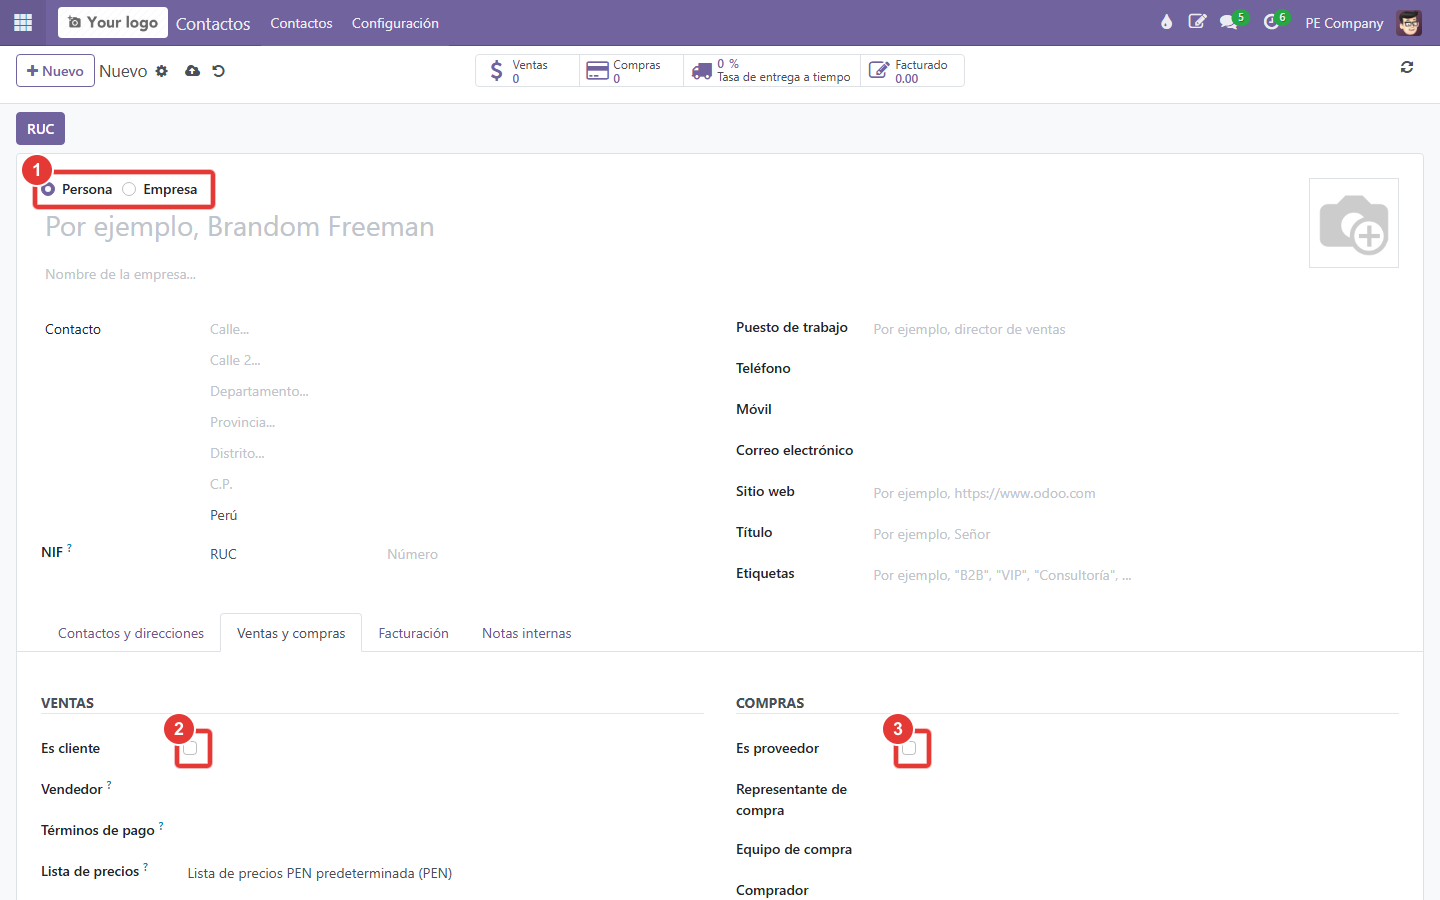Viewport: 1440px width, 900px height.
Task: Open the Configuración menu
Action: (x=395, y=23)
